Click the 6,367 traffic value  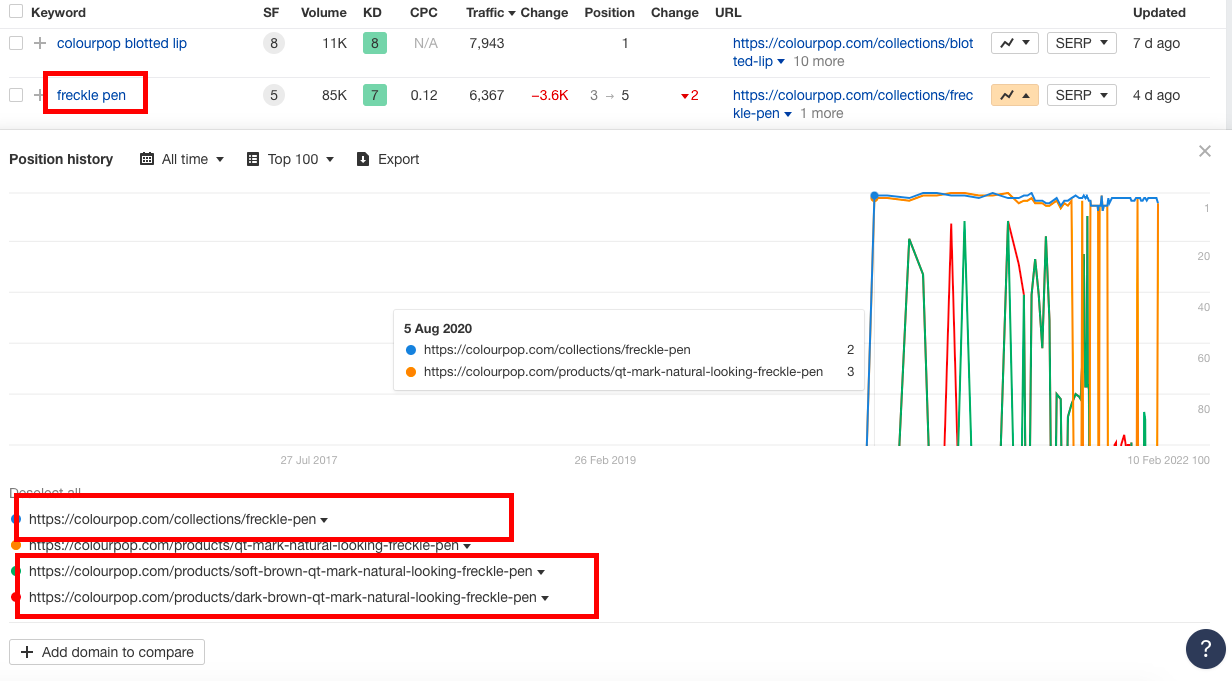(486, 95)
